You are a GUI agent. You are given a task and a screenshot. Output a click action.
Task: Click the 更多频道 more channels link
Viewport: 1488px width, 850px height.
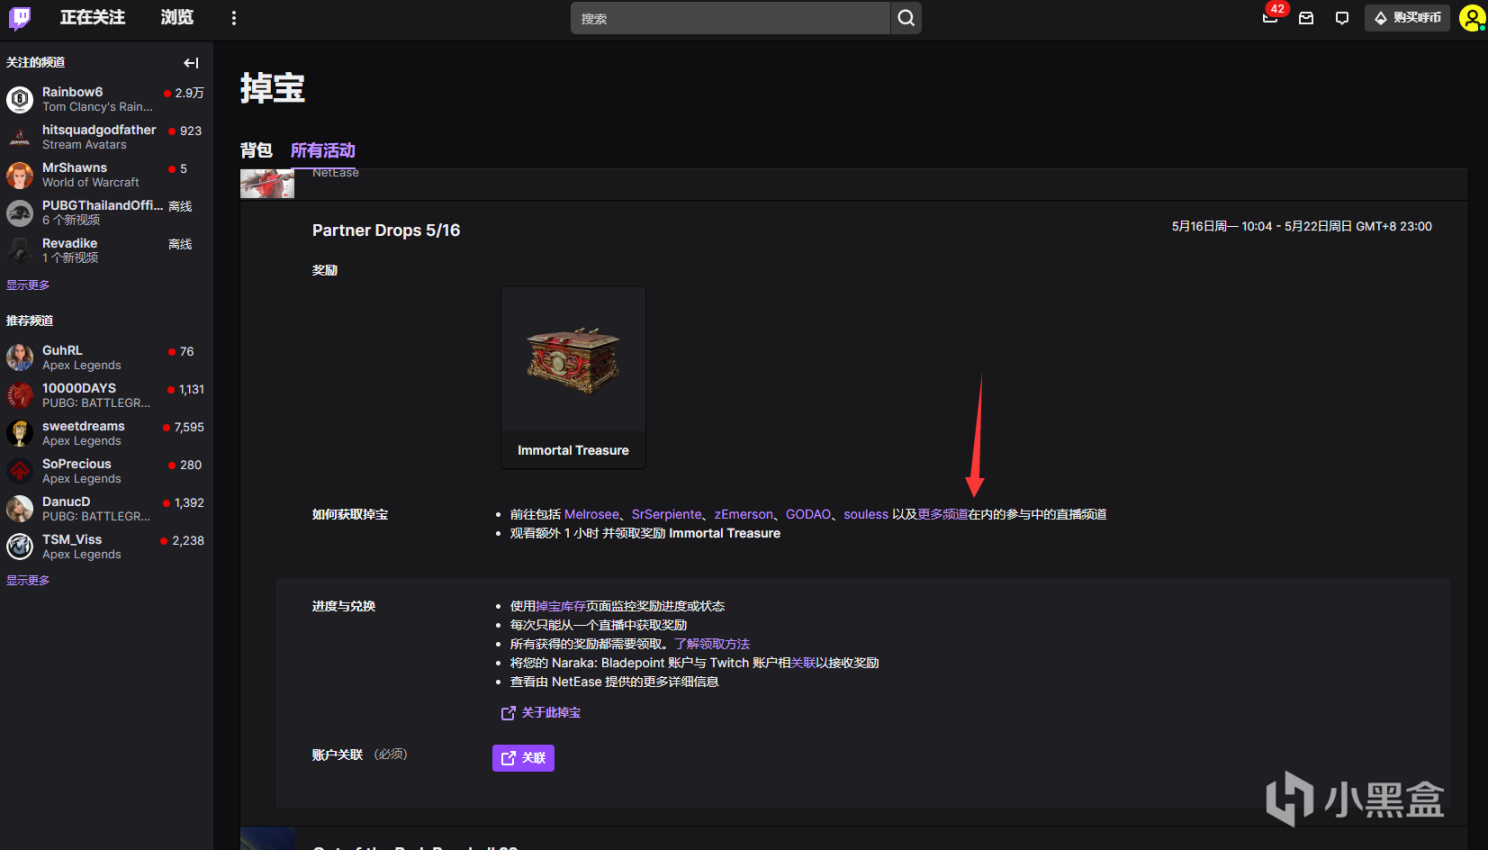point(943,515)
